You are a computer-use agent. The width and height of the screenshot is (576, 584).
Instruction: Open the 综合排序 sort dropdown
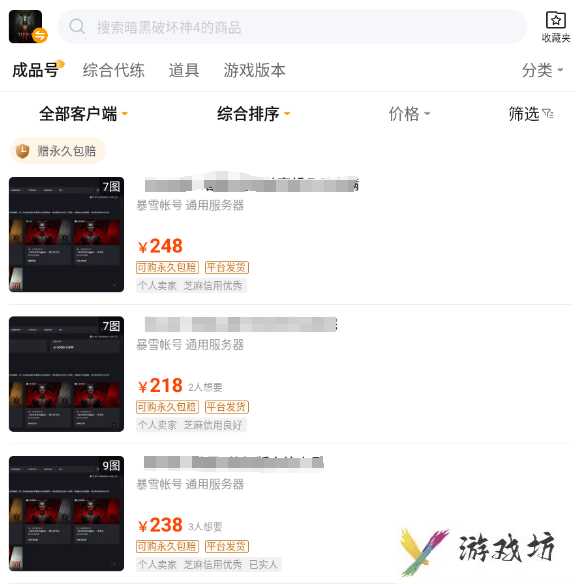pyautogui.click(x=254, y=114)
